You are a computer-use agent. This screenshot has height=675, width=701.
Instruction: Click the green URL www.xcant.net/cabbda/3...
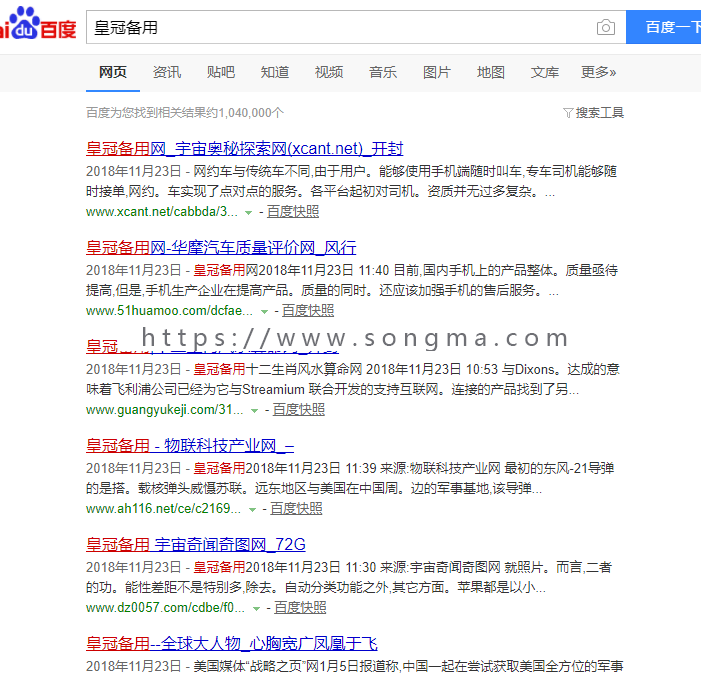click(162, 212)
